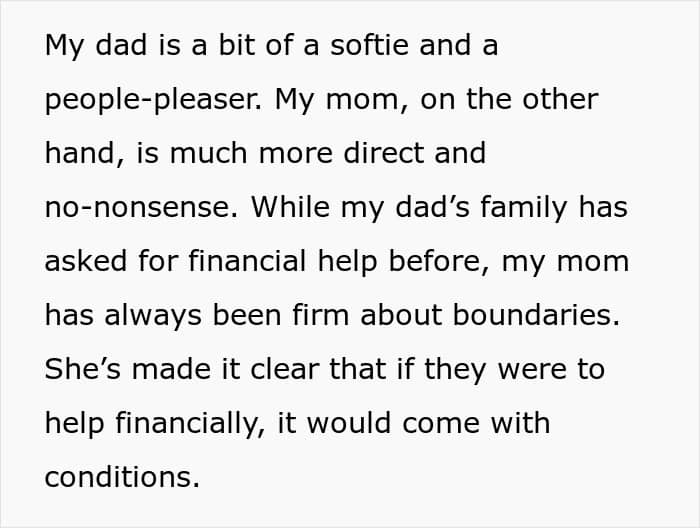The height and width of the screenshot is (528, 700).
Task: Click the word "financially" in the text
Action: click(187, 424)
